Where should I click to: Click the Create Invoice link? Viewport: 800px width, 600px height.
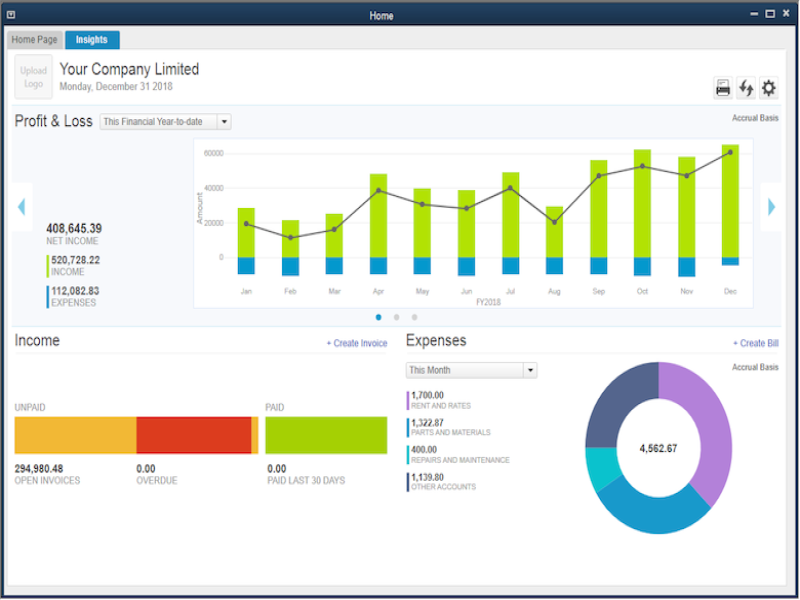357,342
